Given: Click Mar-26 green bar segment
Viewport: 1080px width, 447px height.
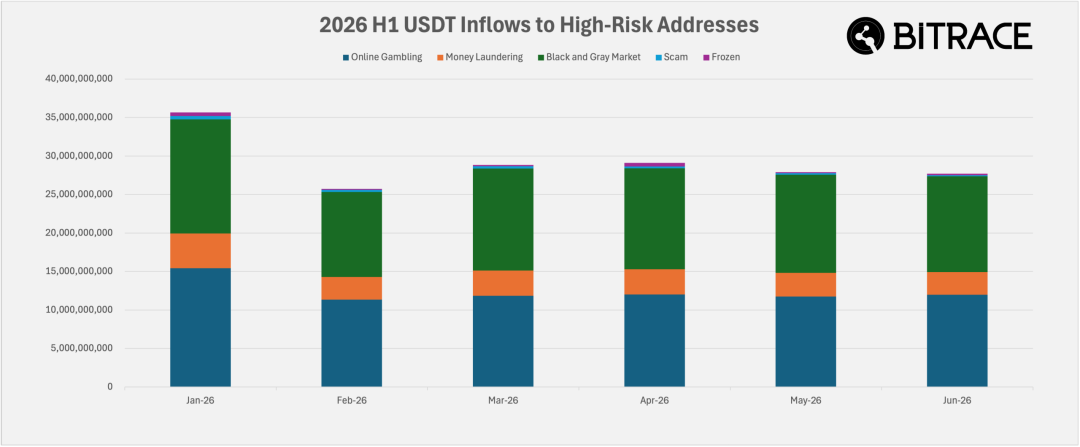Looking at the screenshot, I should [503, 219].
